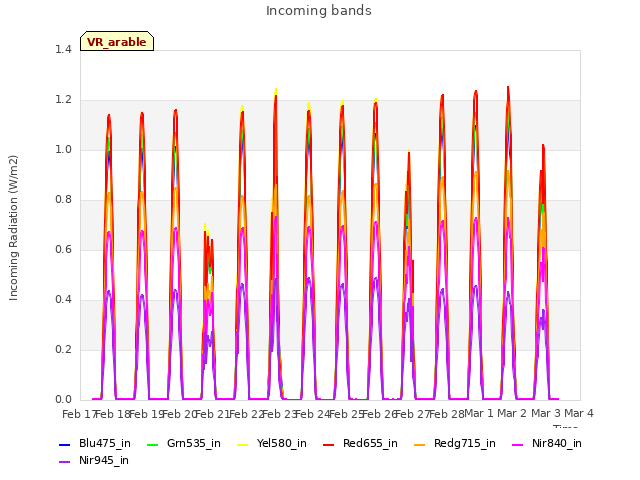Click the tallest red peak above Mar 2
This screenshot has height=480, width=640.
[x=508, y=89]
